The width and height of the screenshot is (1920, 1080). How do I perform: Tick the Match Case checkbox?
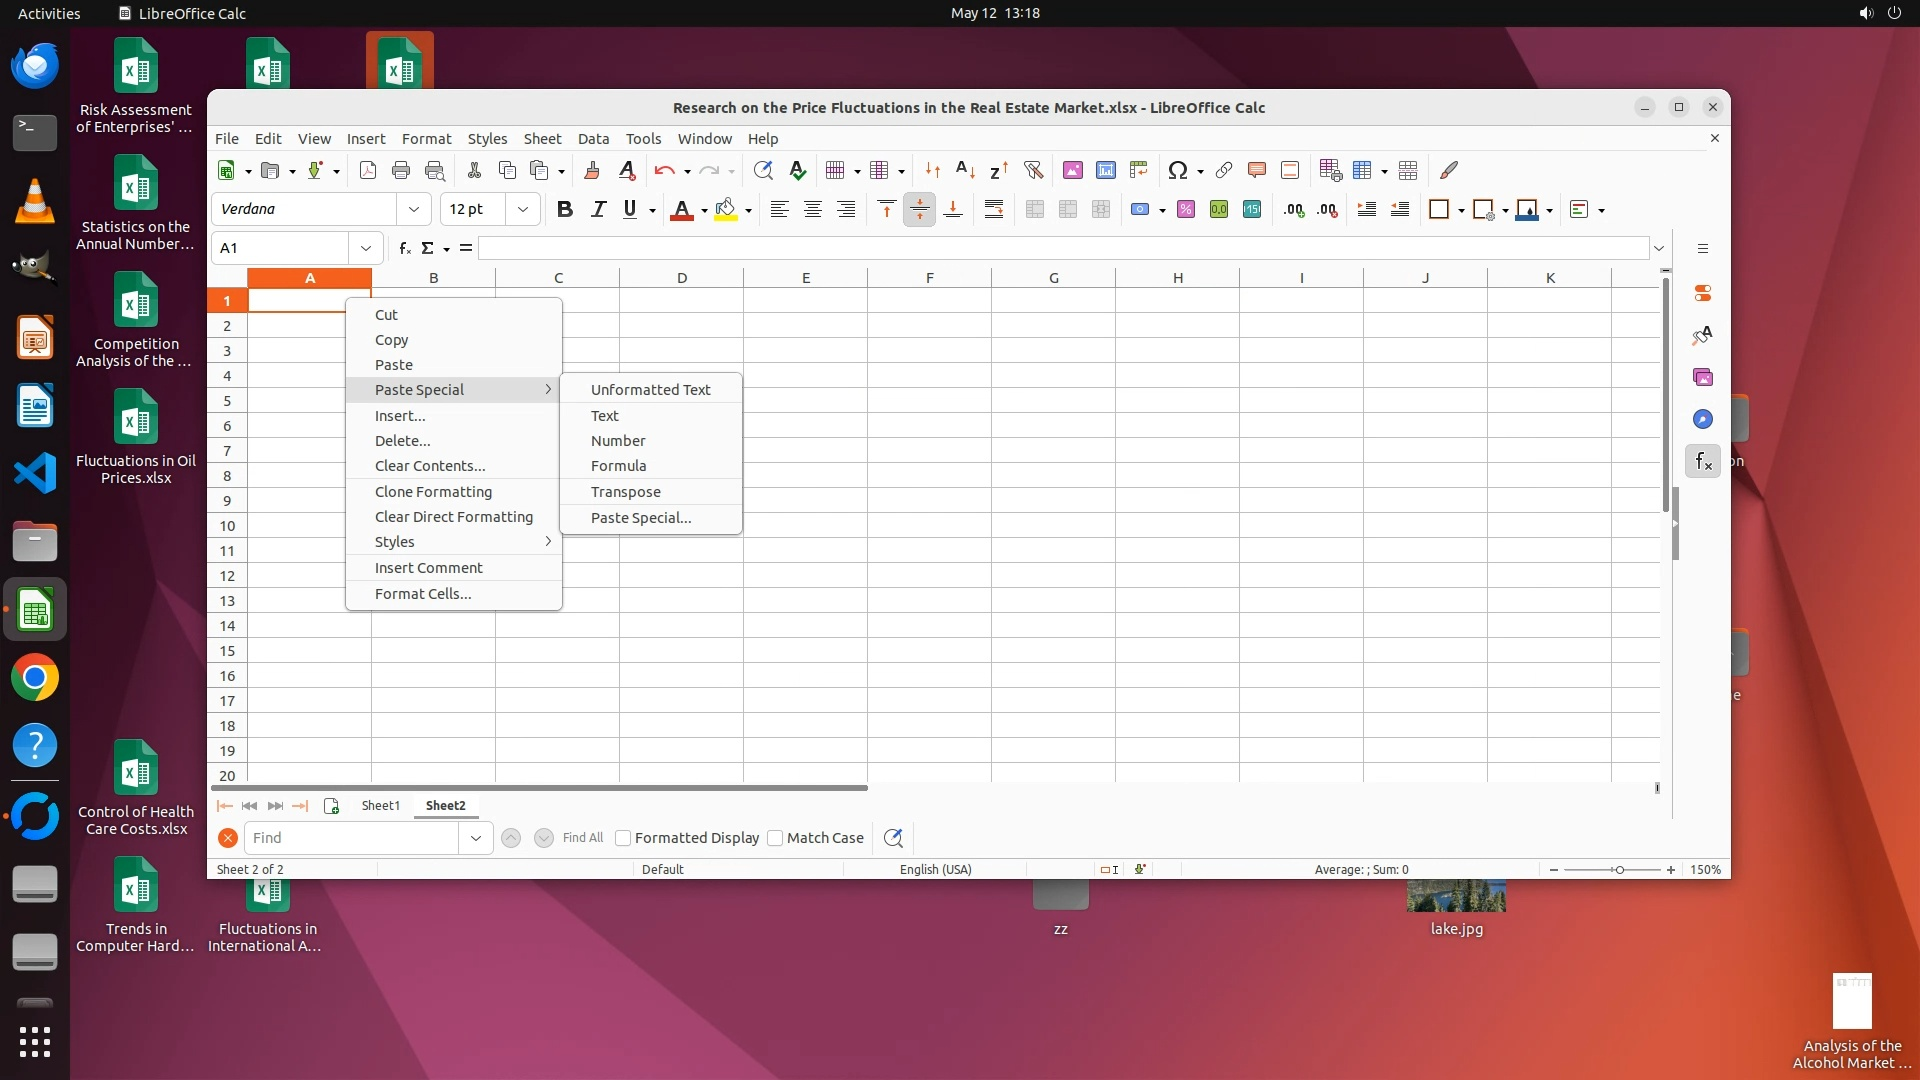point(775,838)
